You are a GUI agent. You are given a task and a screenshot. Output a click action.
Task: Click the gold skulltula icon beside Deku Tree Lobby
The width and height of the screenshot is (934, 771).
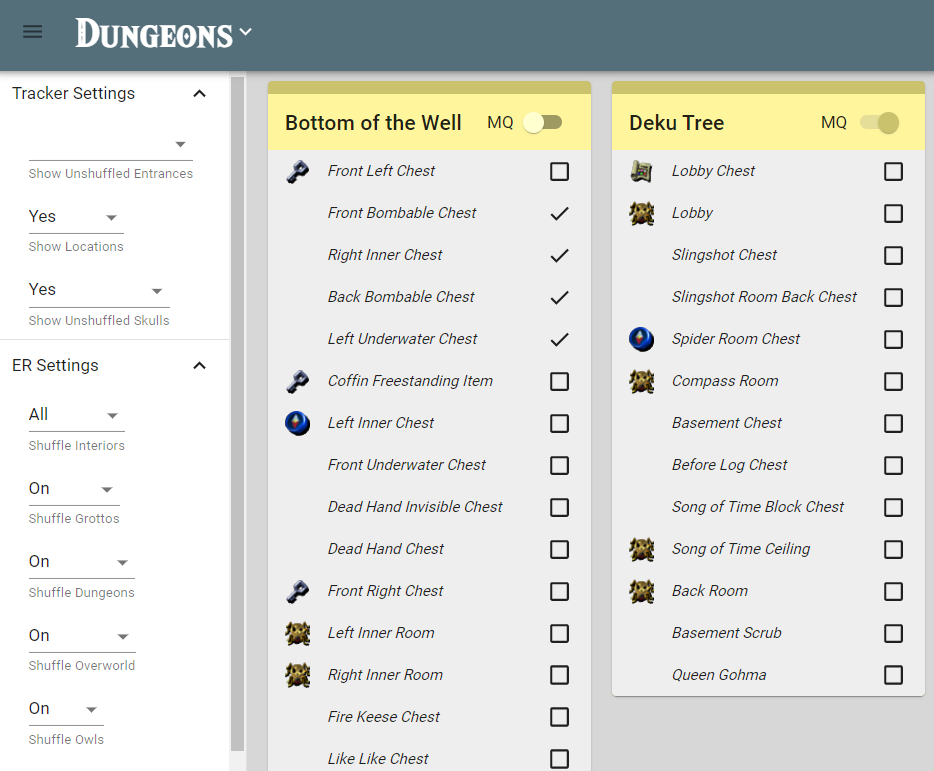[641, 214]
